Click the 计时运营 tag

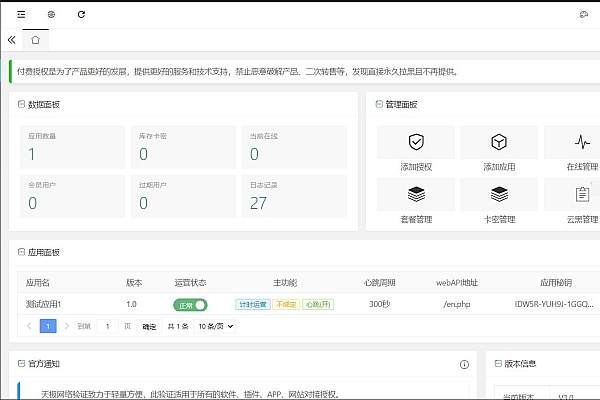click(x=252, y=304)
